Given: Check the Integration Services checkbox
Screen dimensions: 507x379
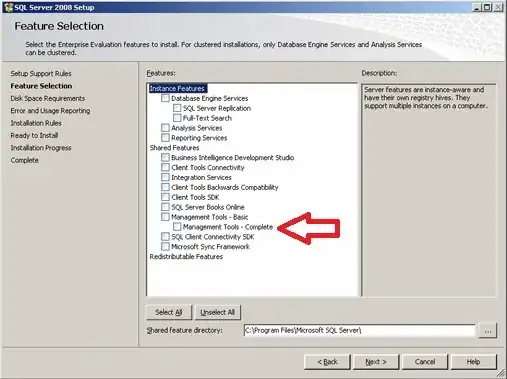Looking at the screenshot, I should point(165,177).
